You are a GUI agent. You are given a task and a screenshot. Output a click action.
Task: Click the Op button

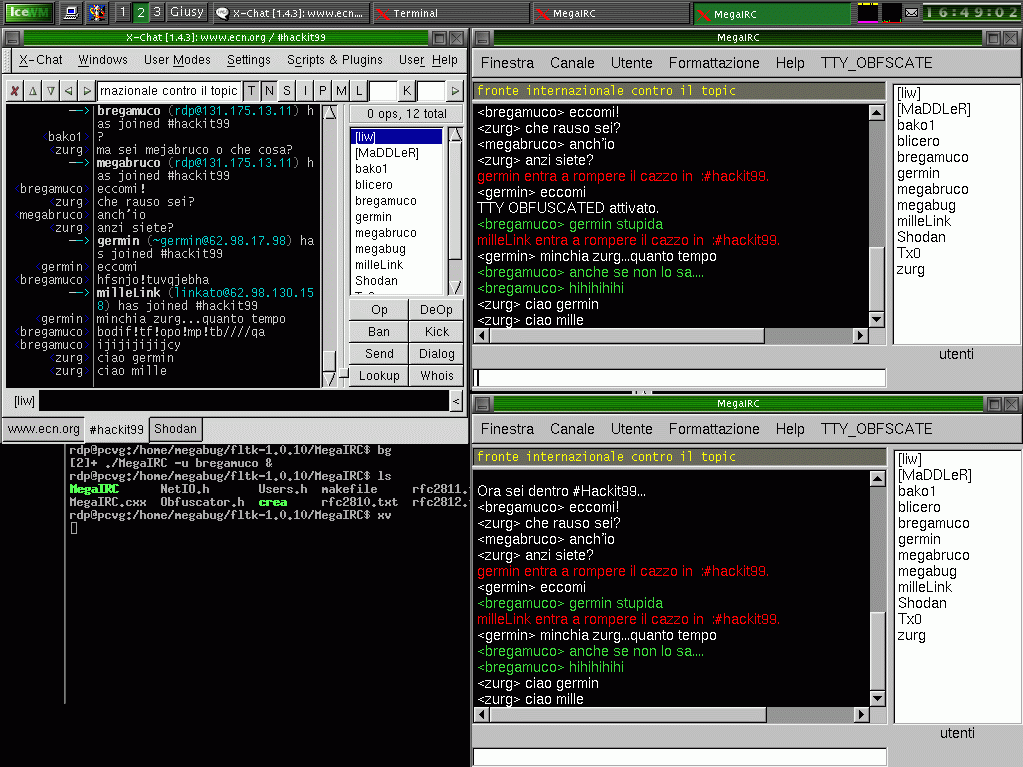tap(379, 310)
